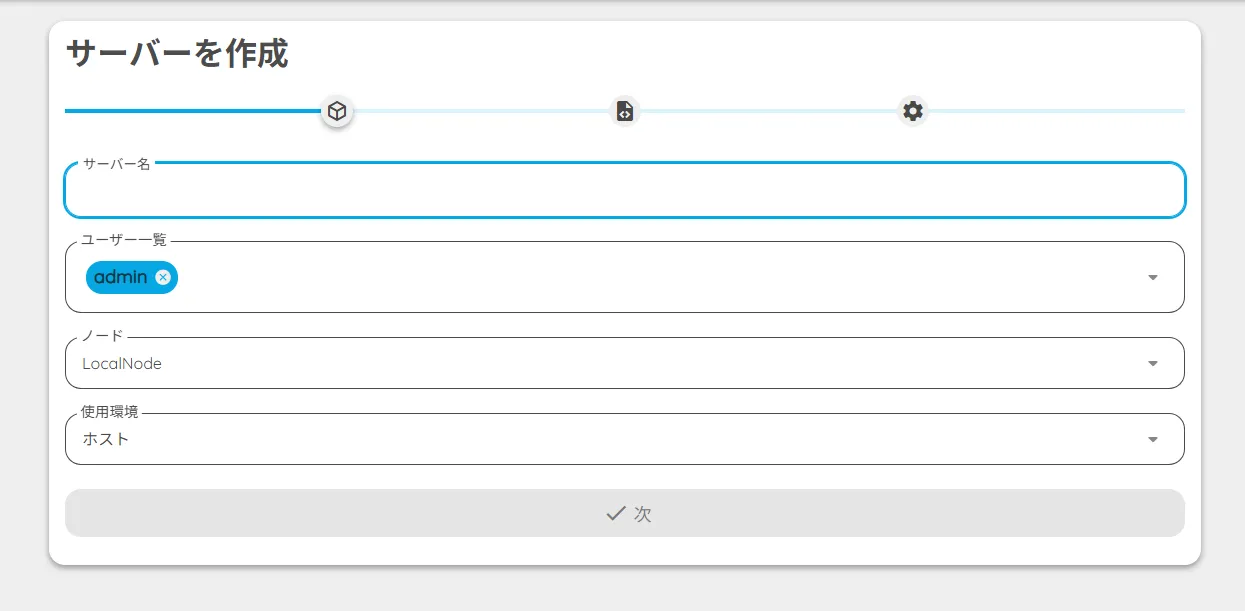The image size is (1245, 611).
Task: Click the LocalNode value in the node selector
Action: pyautogui.click(x=122, y=364)
